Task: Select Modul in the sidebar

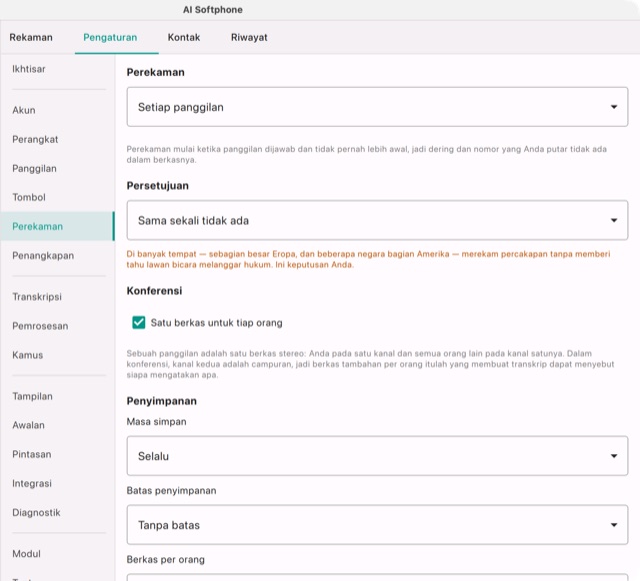Action: (57, 554)
